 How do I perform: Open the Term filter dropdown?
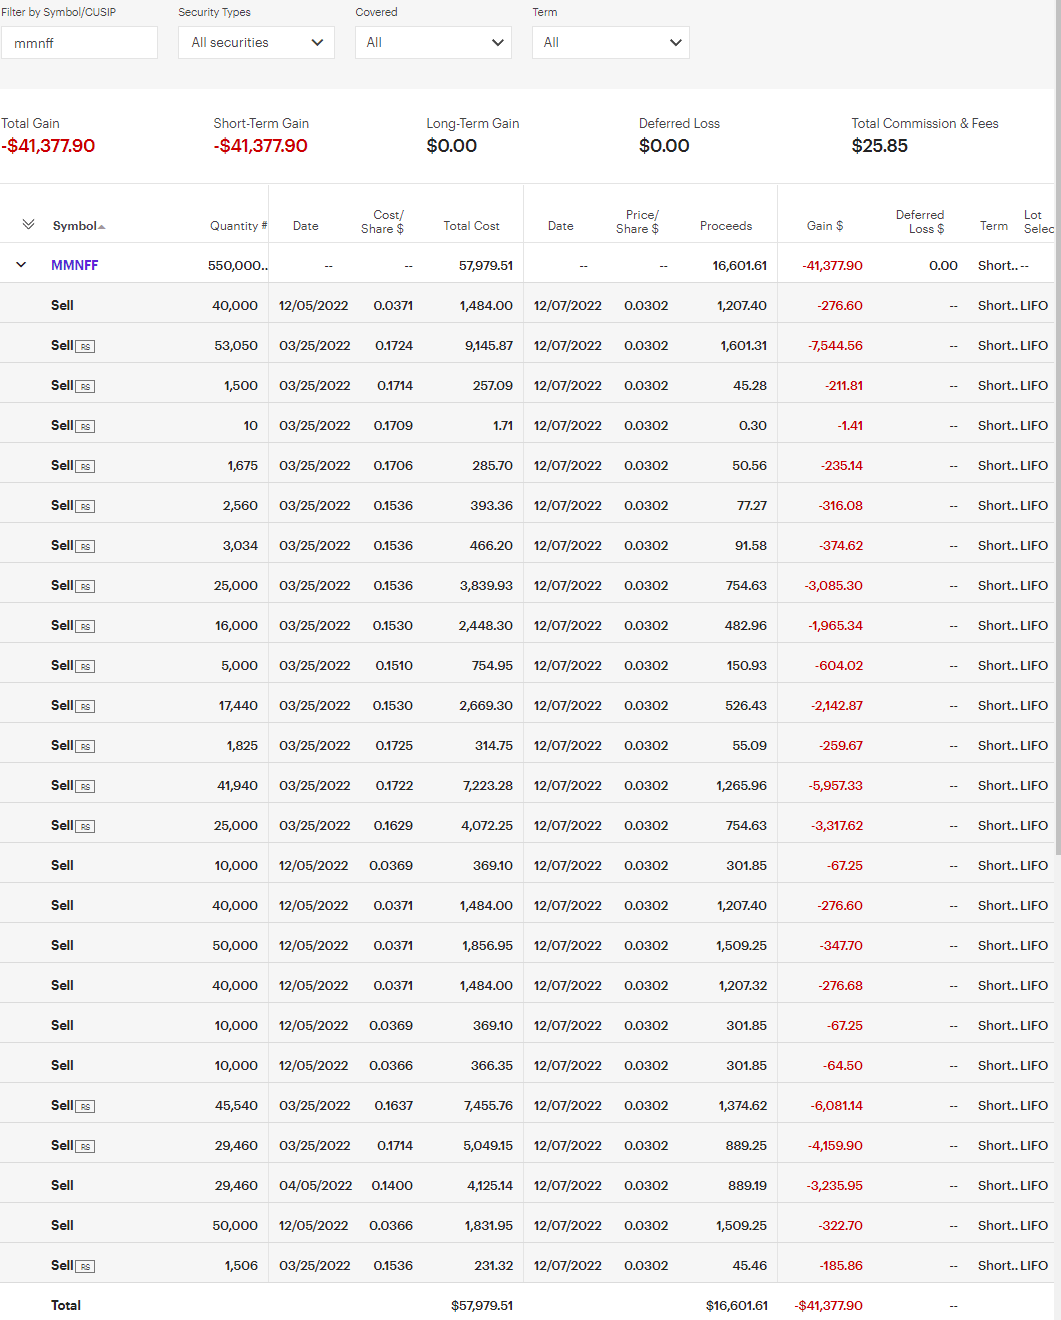point(610,42)
